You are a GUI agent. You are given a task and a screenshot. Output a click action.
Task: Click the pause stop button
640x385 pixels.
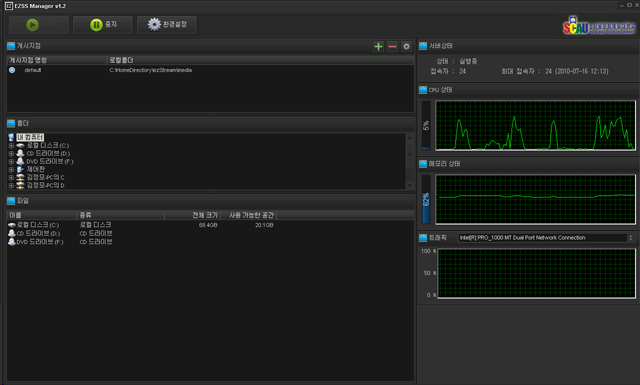click(x=103, y=25)
